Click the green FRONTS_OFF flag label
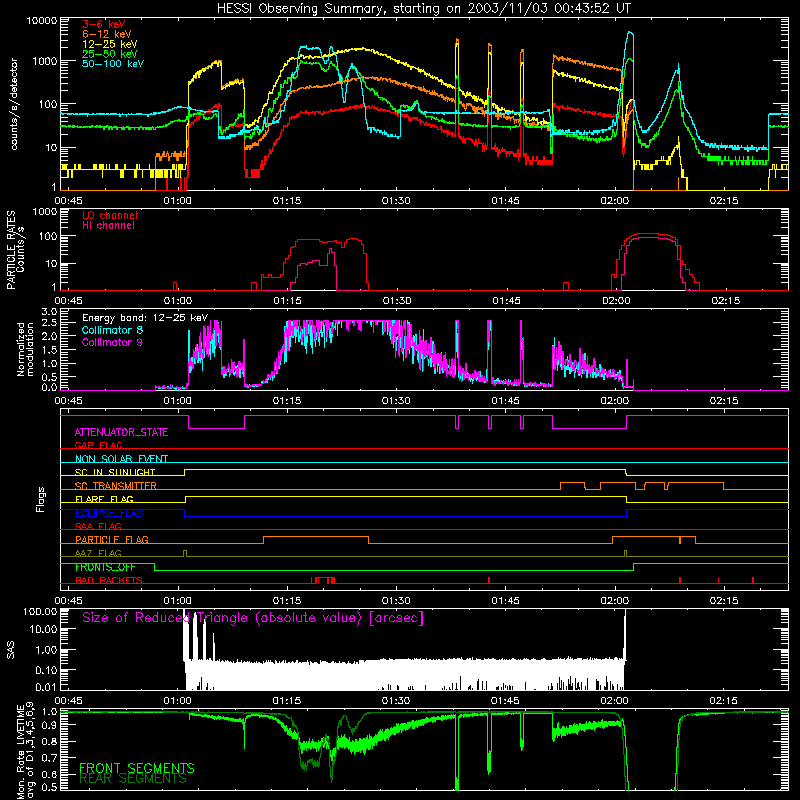 click(105, 567)
